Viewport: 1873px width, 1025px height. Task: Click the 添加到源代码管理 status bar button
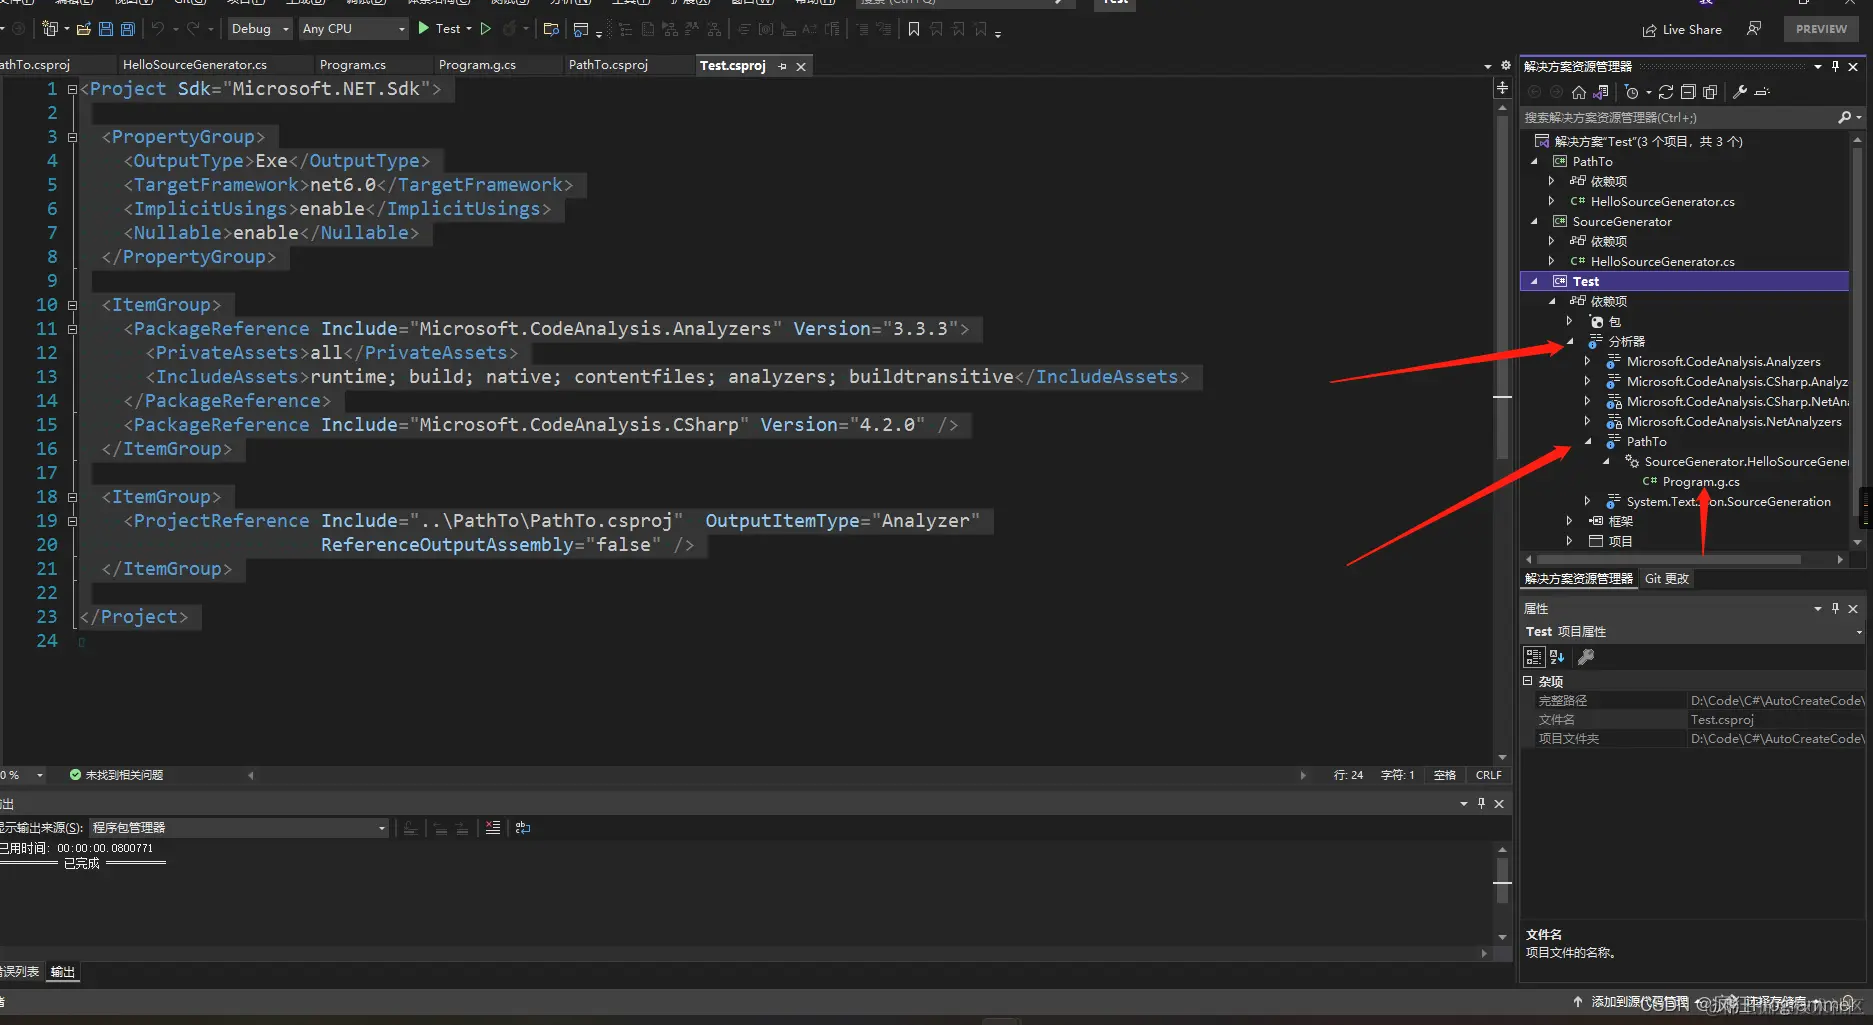(x=1640, y=1002)
